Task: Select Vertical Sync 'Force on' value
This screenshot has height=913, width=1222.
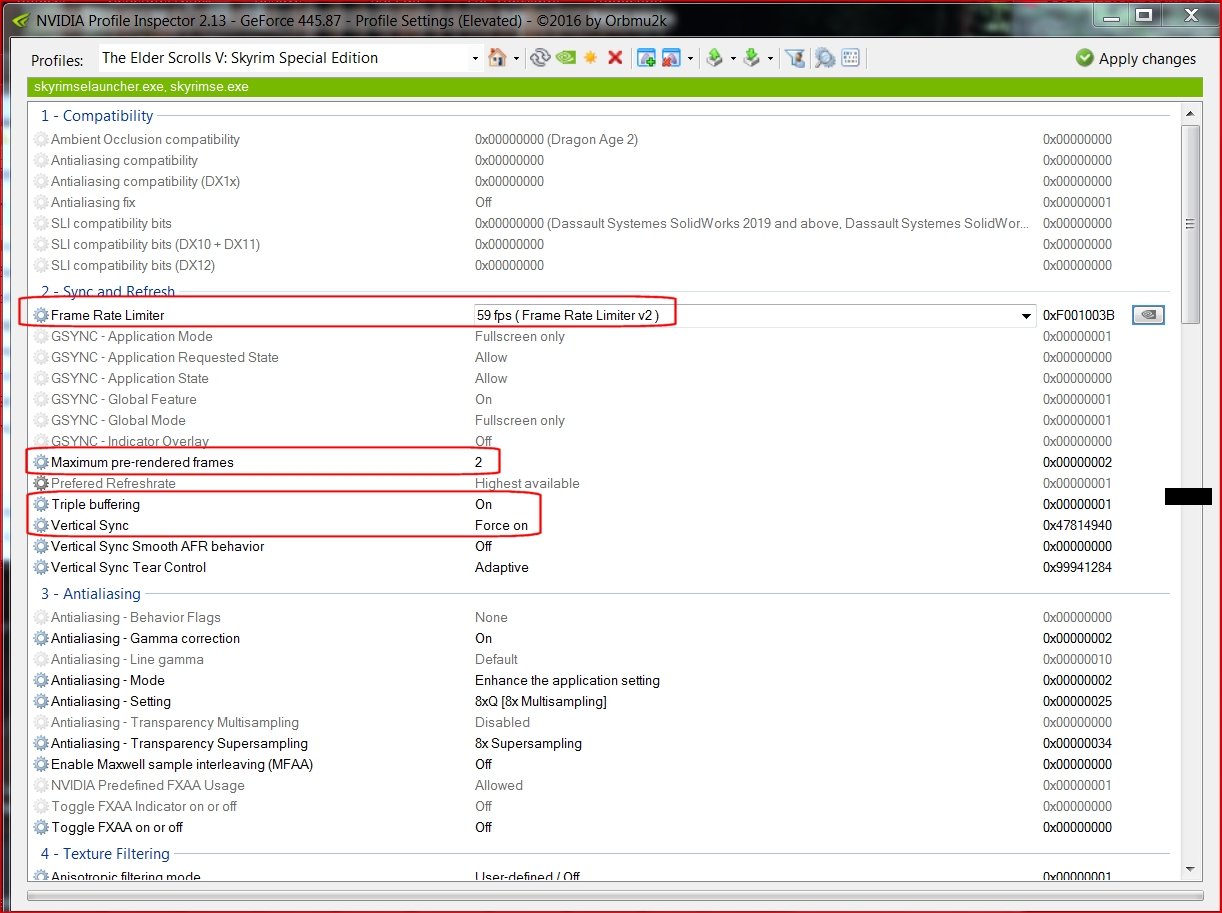Action: tap(501, 525)
